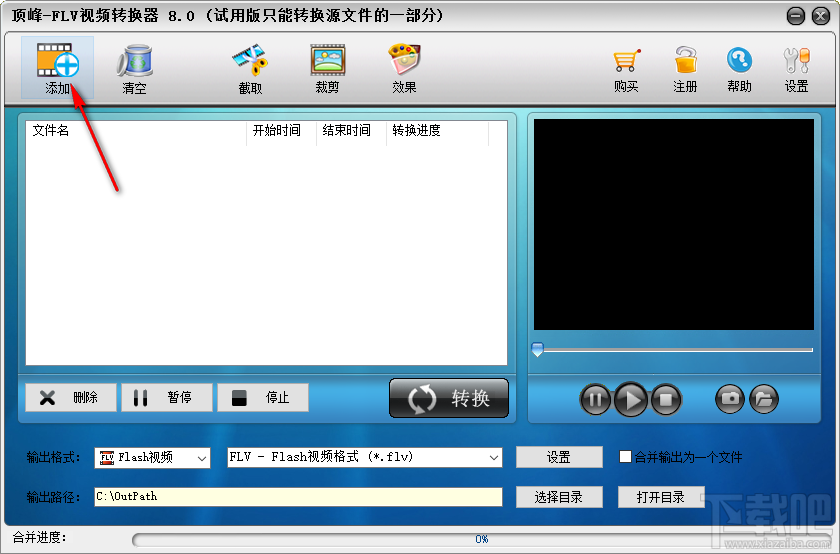Click the 转换进度 column header
The width and height of the screenshot is (840, 554).
(437, 131)
